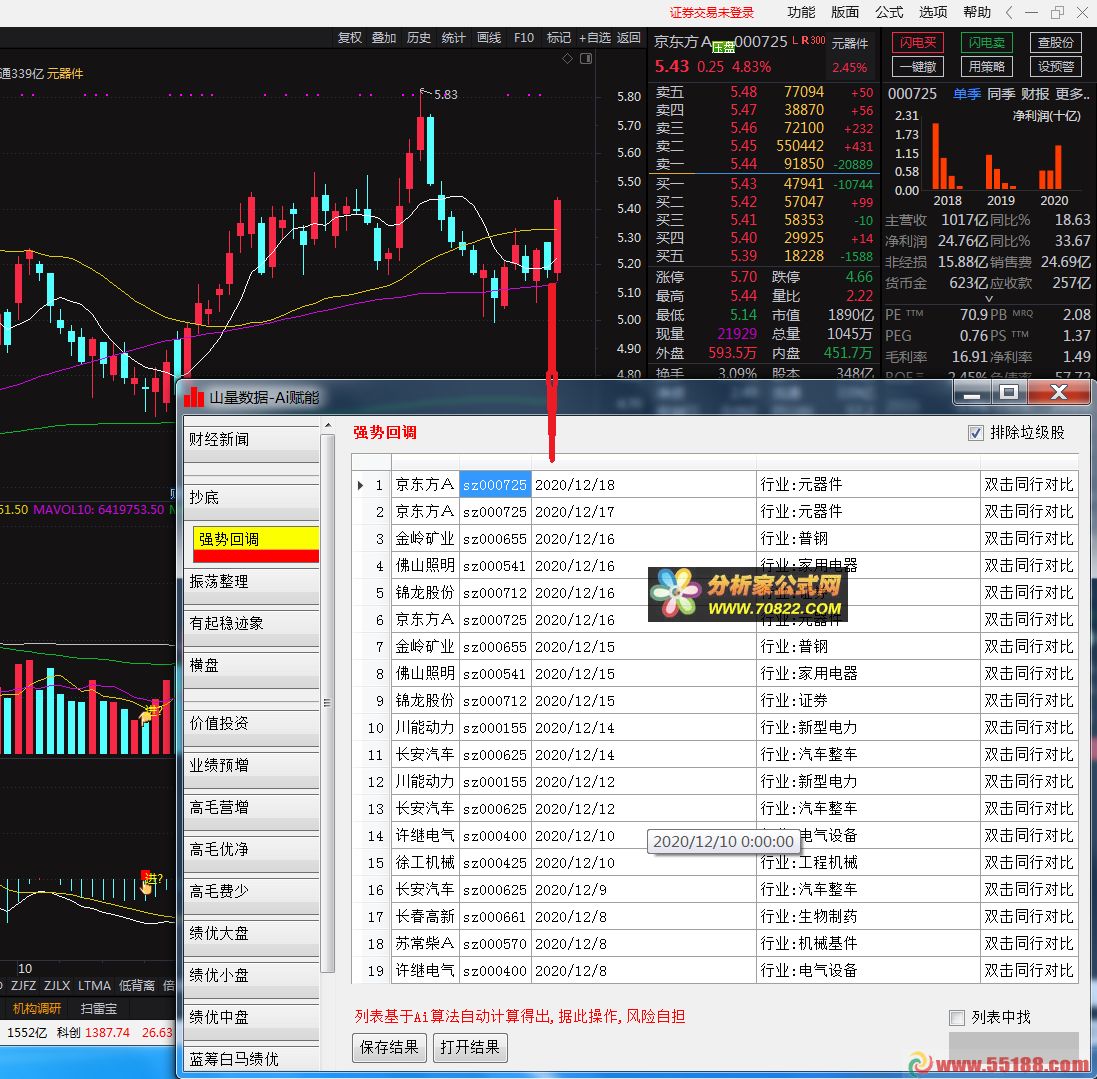Click 标记 in the chart toolbar

coord(558,38)
